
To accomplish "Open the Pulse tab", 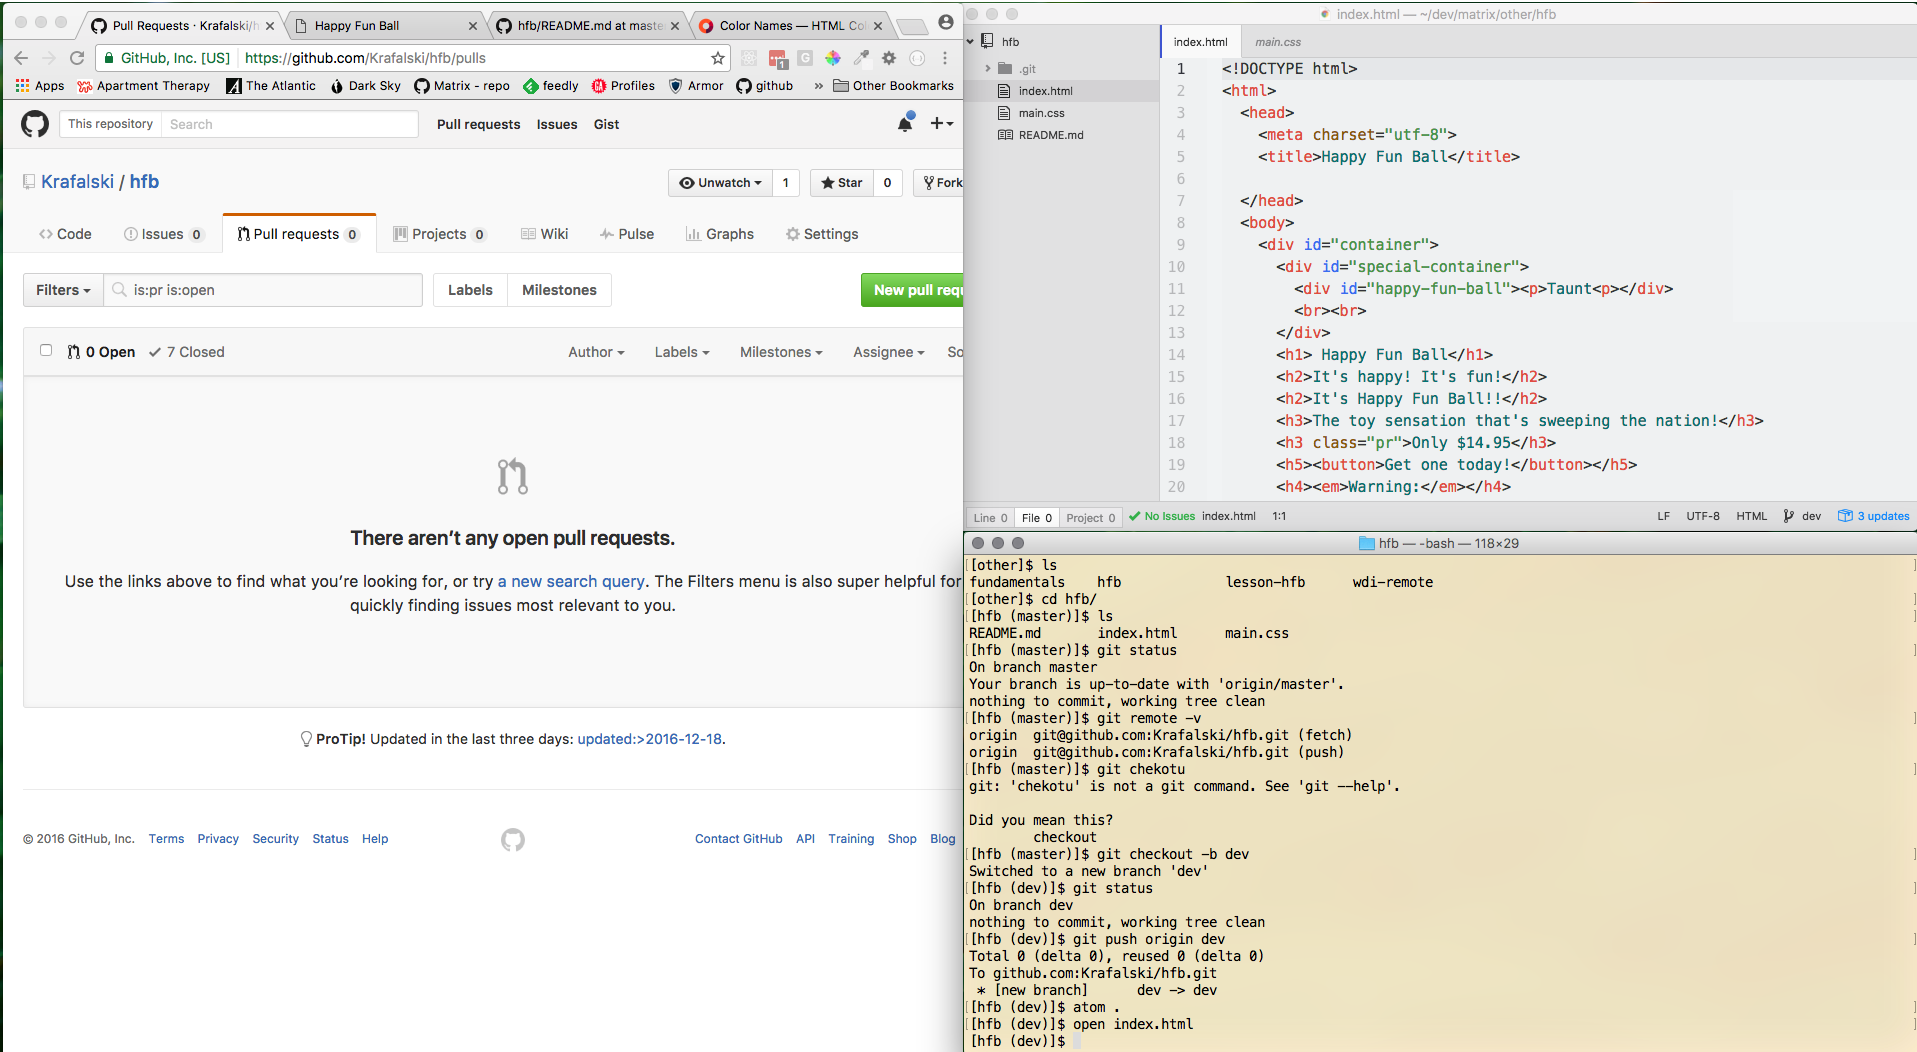I will 626,234.
